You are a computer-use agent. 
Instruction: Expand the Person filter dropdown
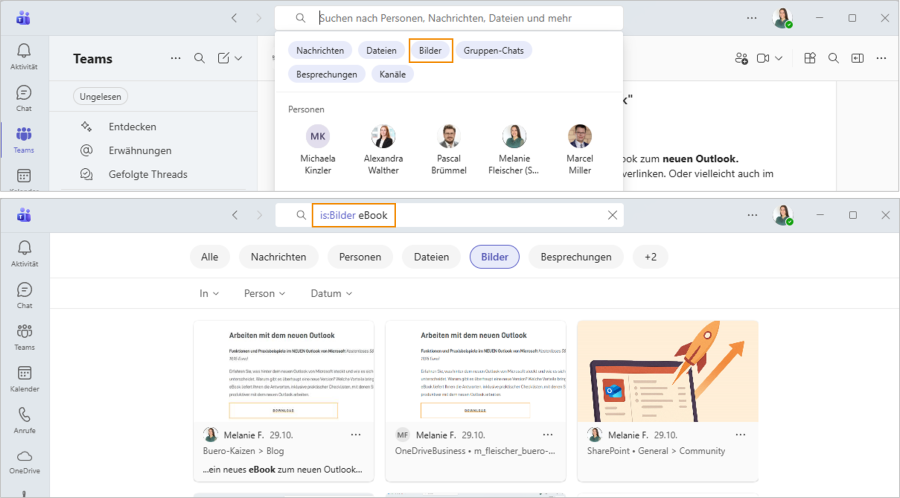264,294
